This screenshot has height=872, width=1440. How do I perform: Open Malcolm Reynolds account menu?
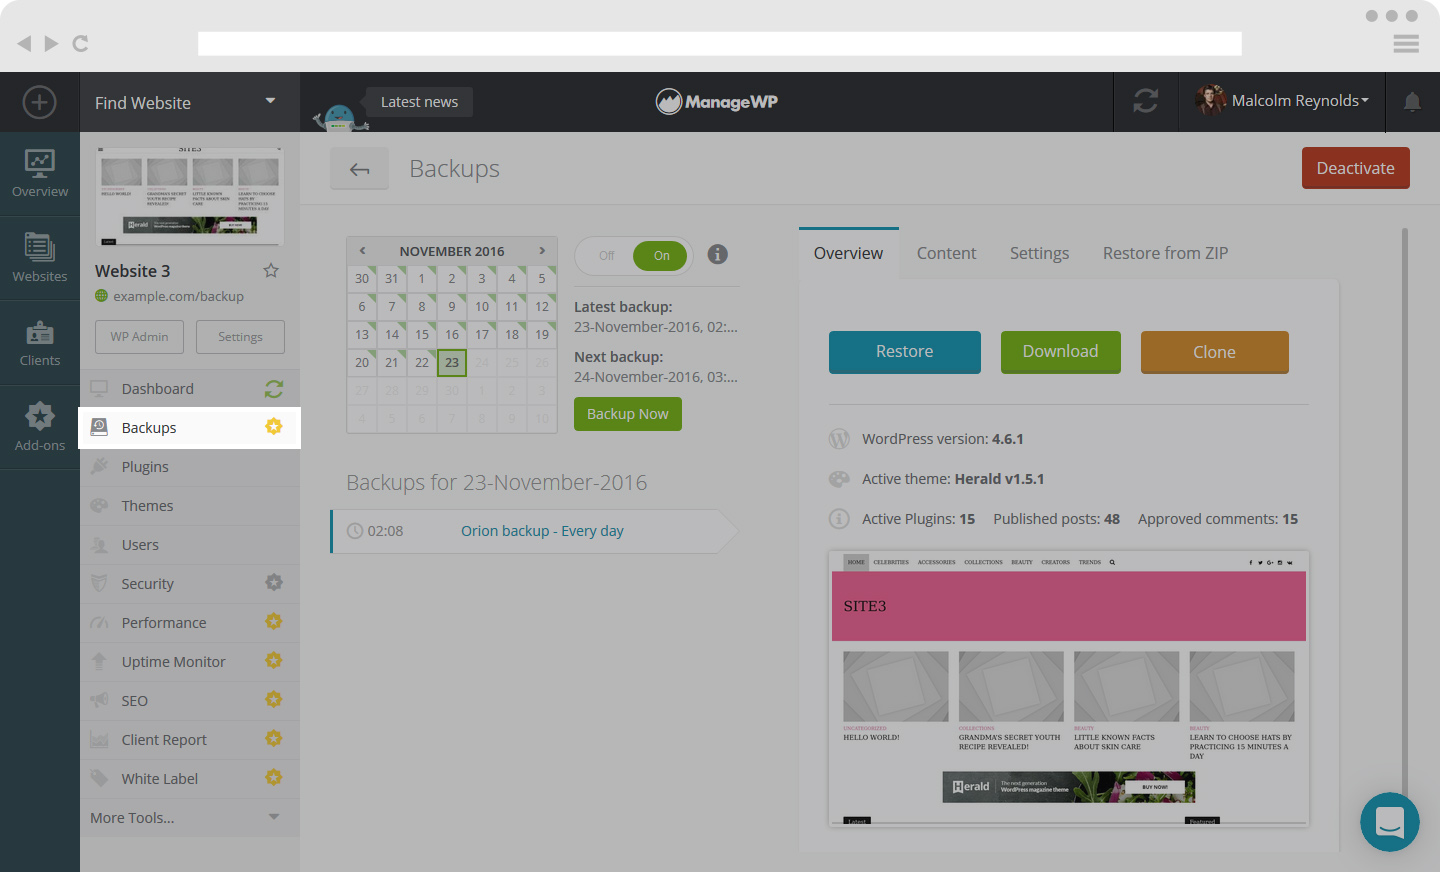coord(1283,101)
